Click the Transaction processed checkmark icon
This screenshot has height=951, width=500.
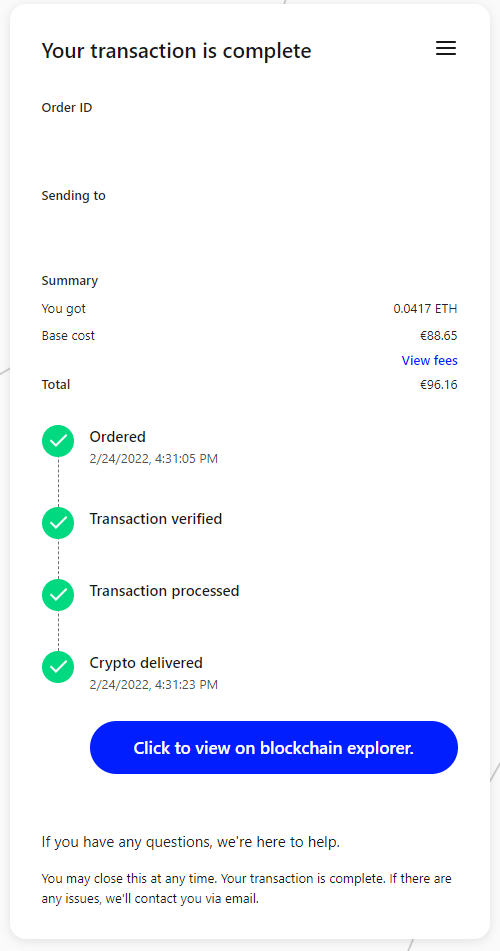point(58,595)
